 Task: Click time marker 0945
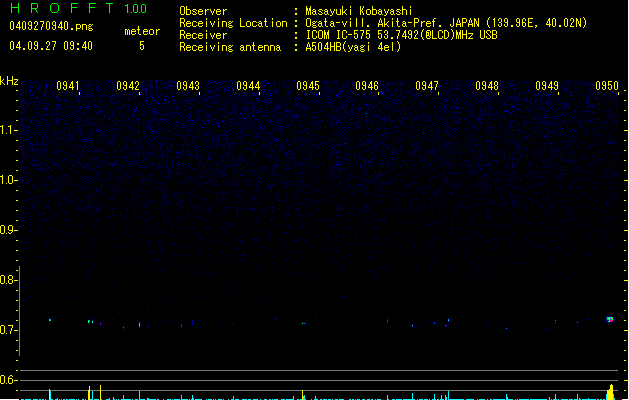tap(308, 86)
